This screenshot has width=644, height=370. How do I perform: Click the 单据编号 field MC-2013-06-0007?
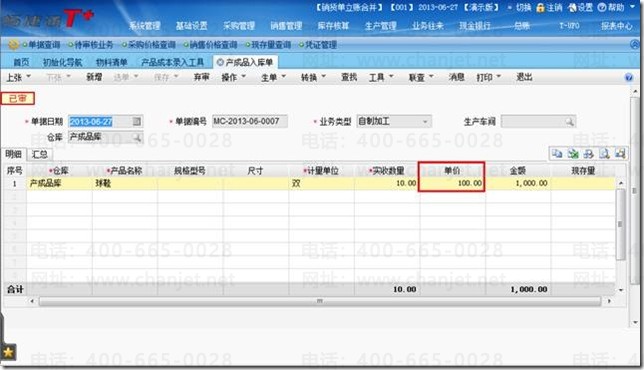click(x=249, y=122)
